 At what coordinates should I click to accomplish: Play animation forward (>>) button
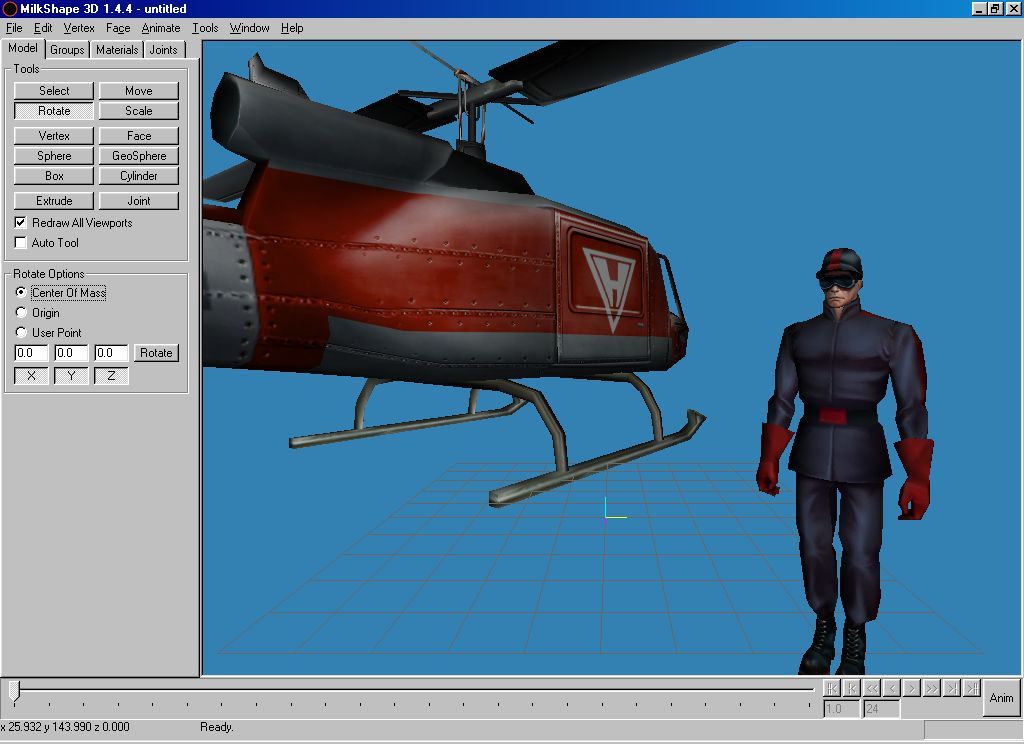pyautogui.click(x=932, y=688)
